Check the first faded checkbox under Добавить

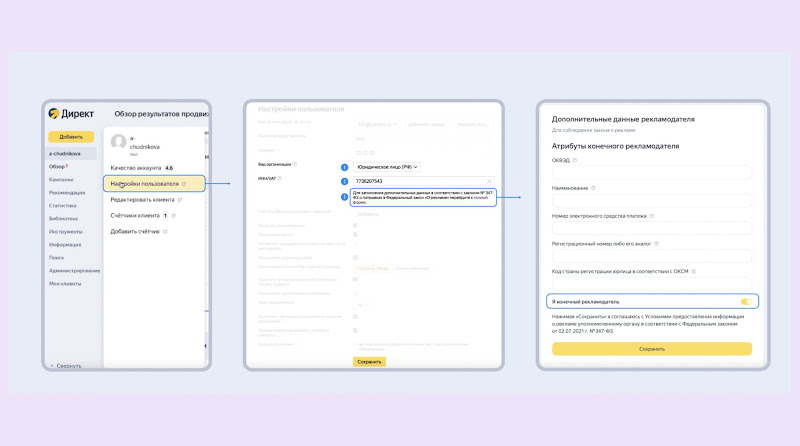(x=356, y=226)
